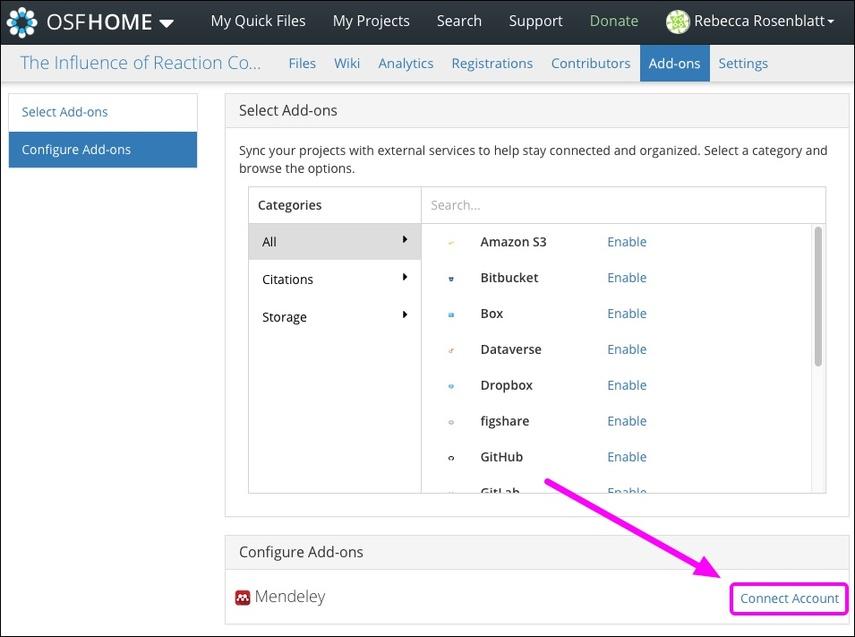Select the All category

(335, 241)
